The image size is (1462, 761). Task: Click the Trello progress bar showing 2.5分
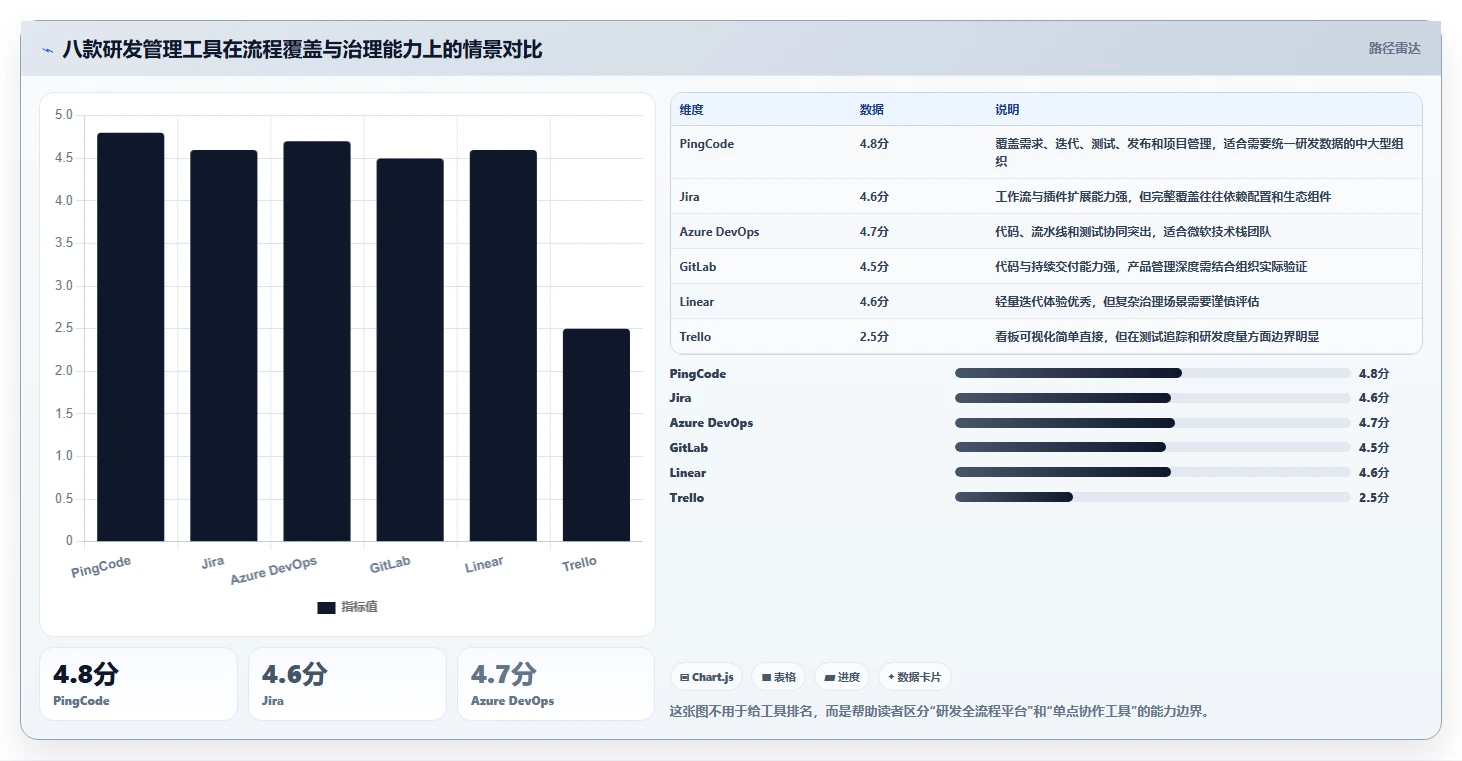click(x=1153, y=497)
